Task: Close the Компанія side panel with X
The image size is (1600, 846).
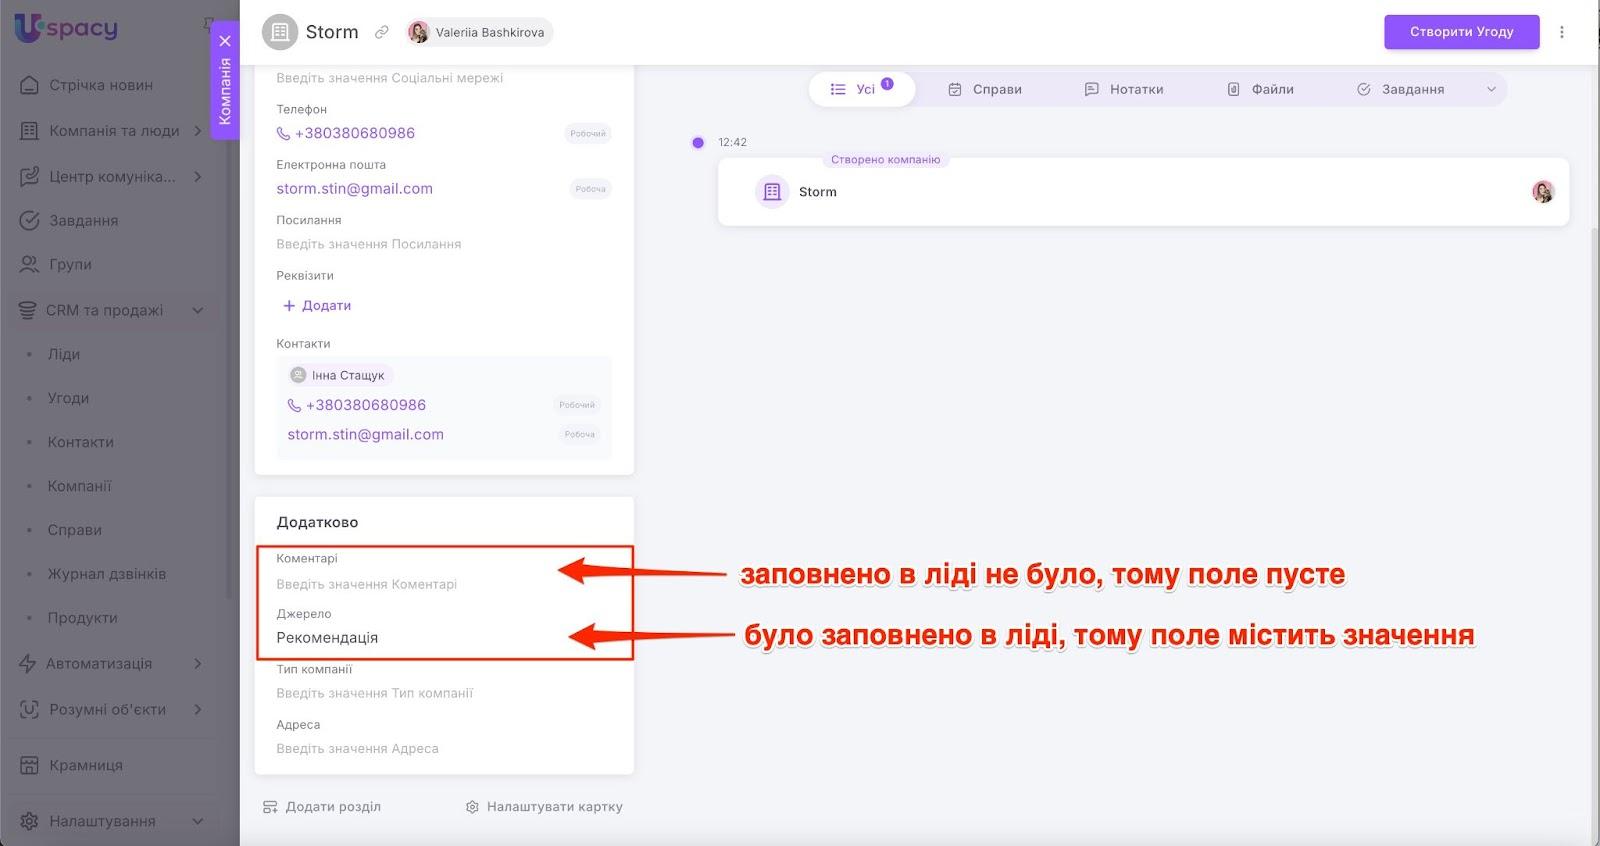Action: (x=225, y=41)
